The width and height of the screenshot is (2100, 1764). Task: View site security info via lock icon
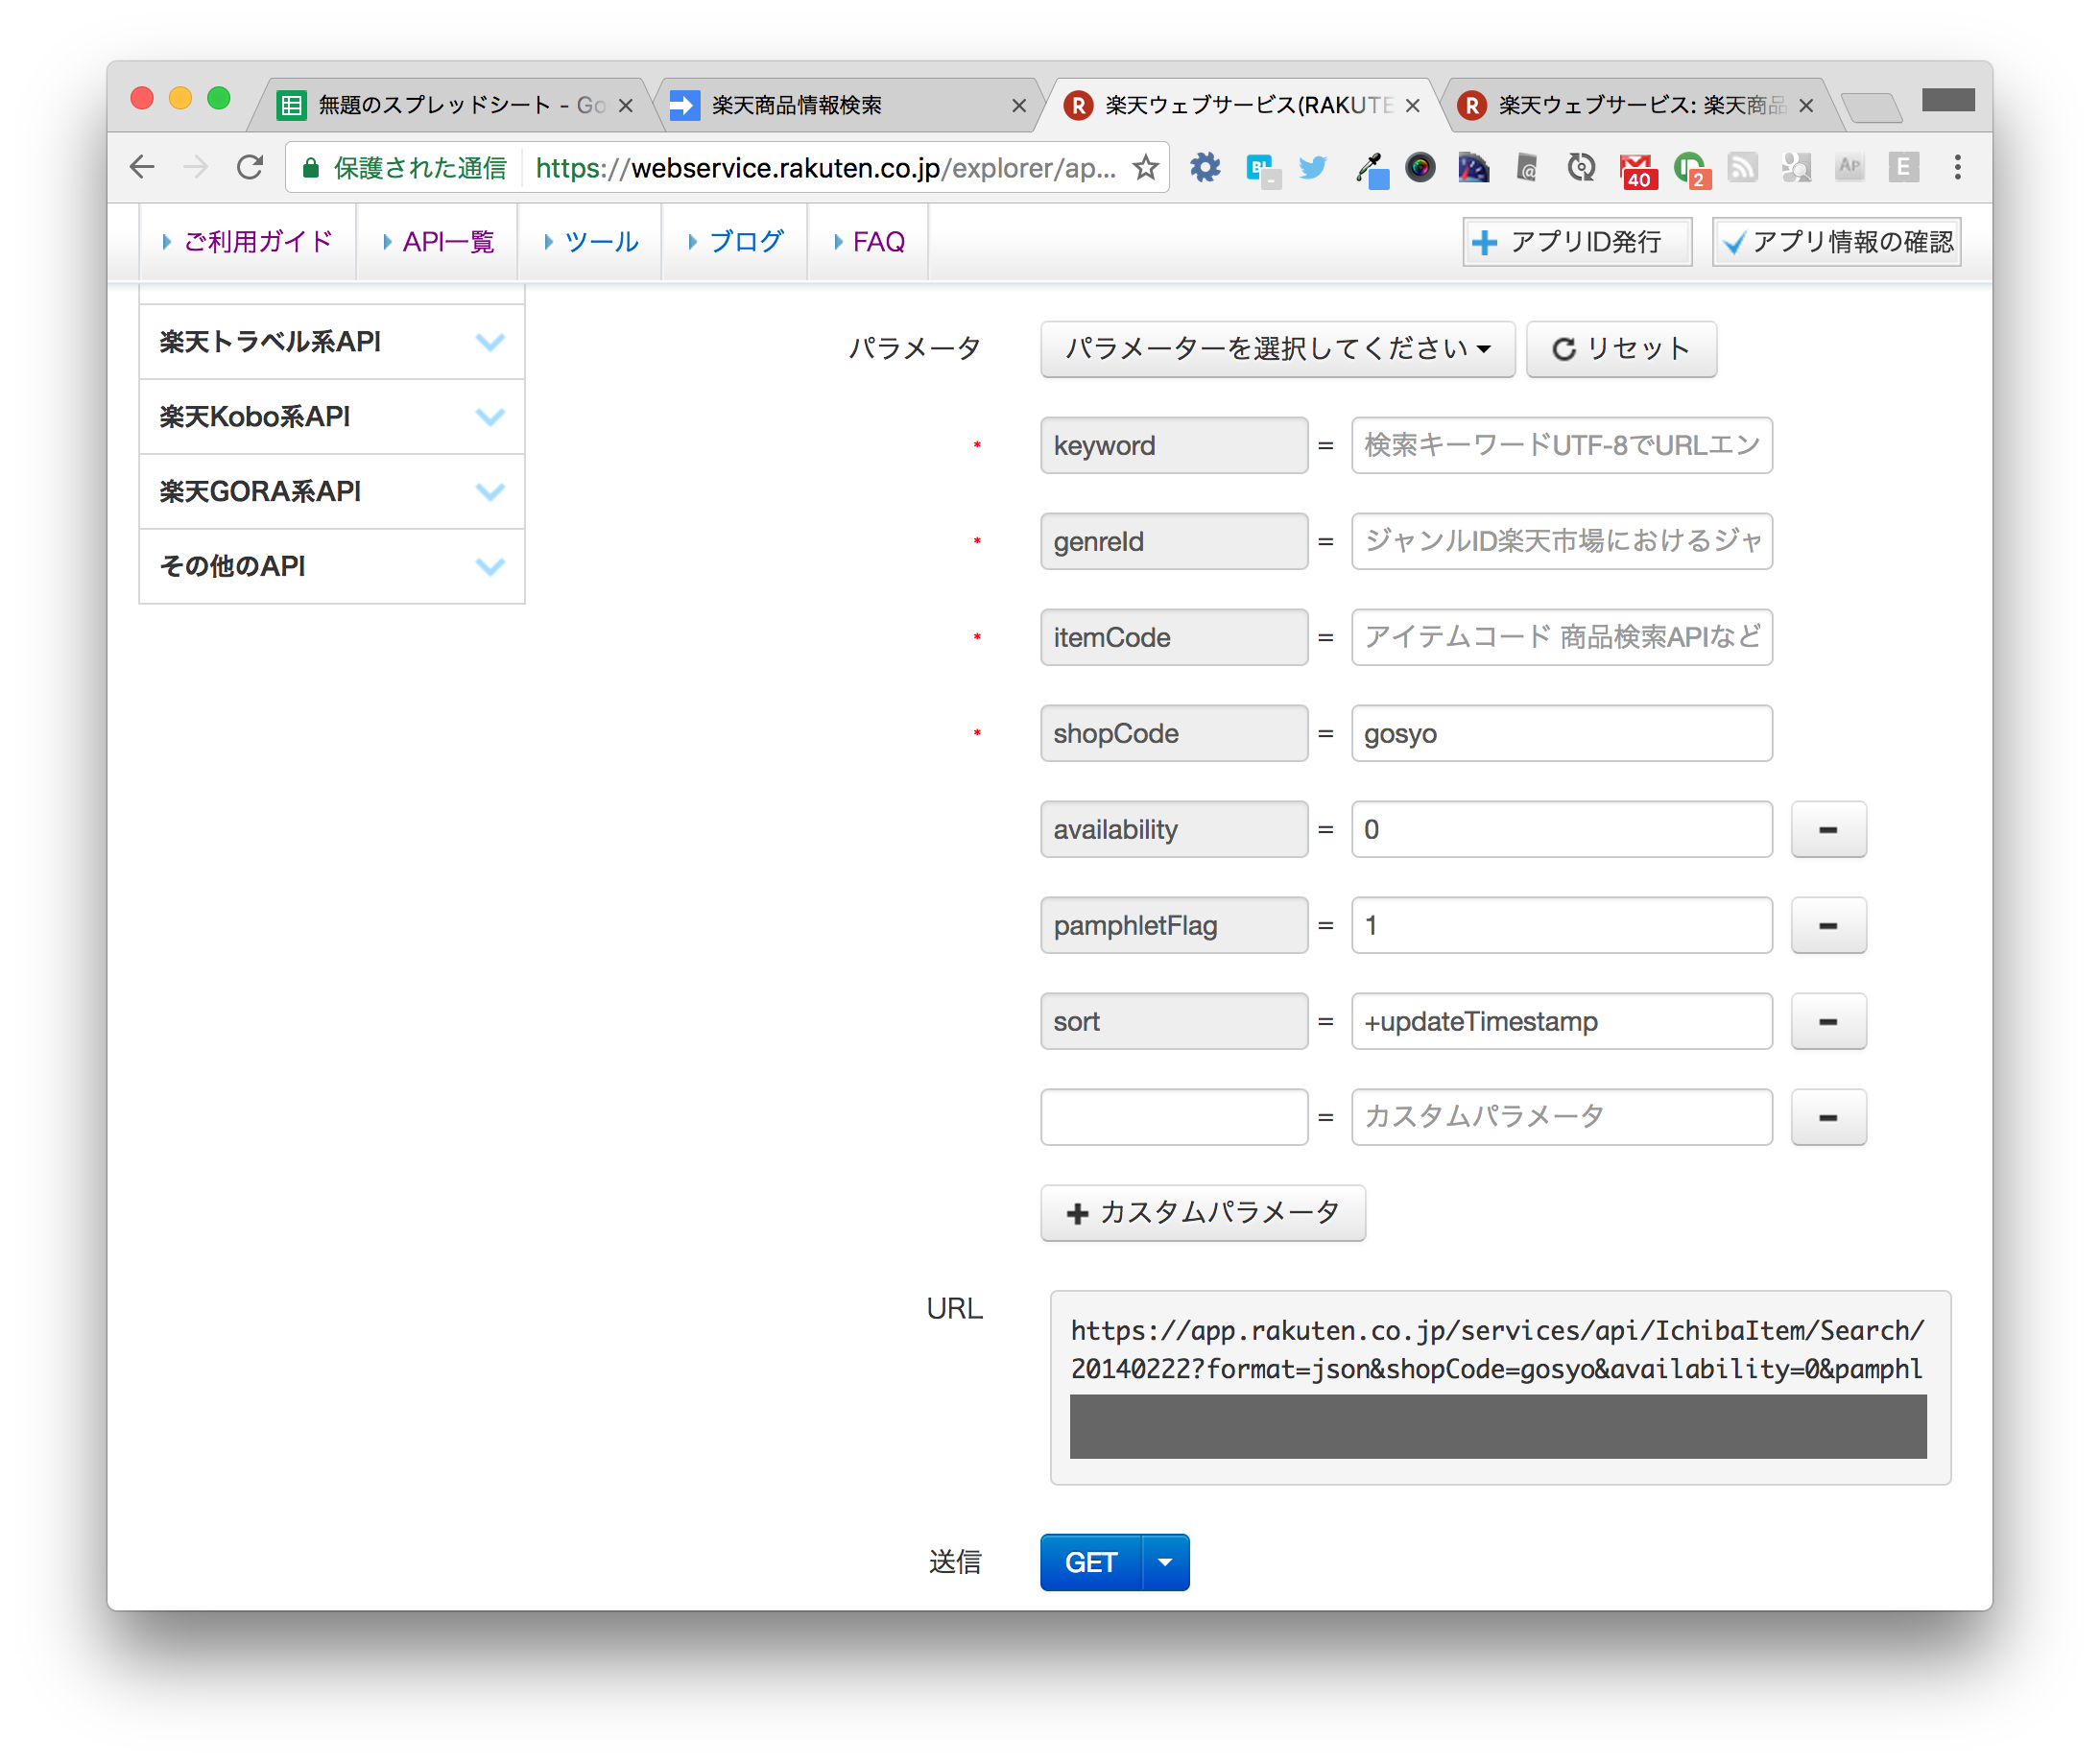(x=311, y=167)
